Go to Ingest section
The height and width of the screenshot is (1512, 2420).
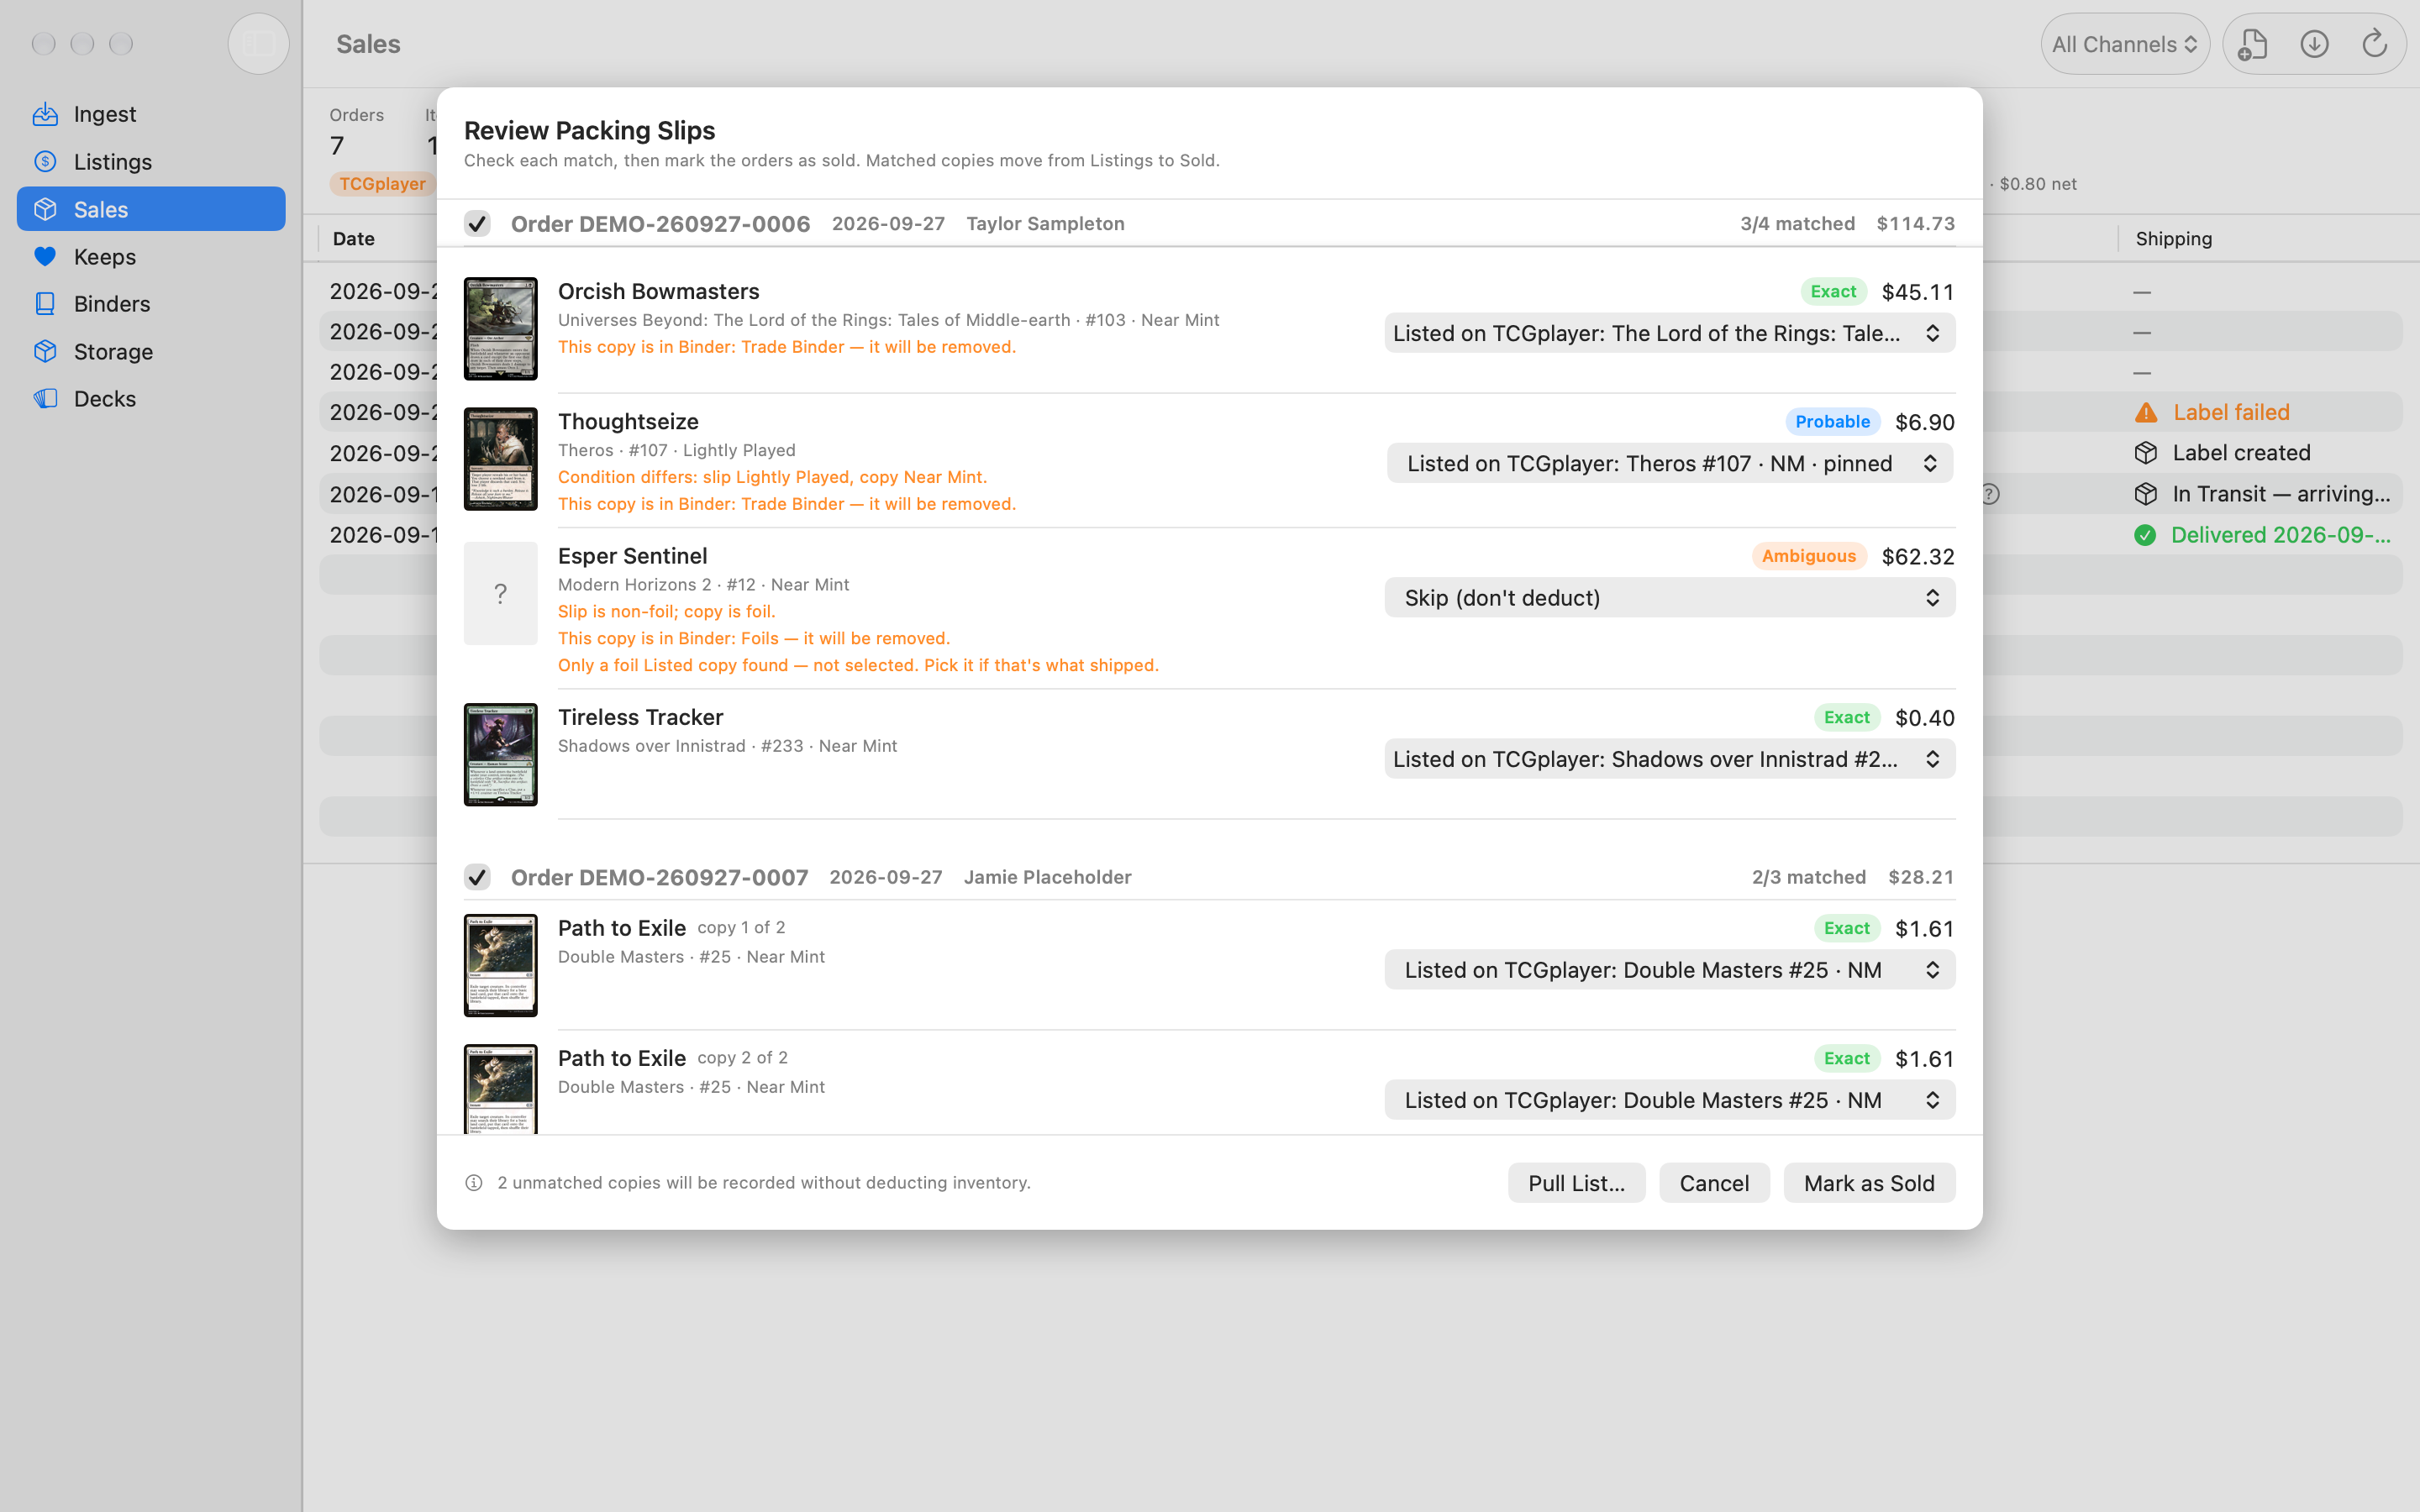[x=151, y=114]
